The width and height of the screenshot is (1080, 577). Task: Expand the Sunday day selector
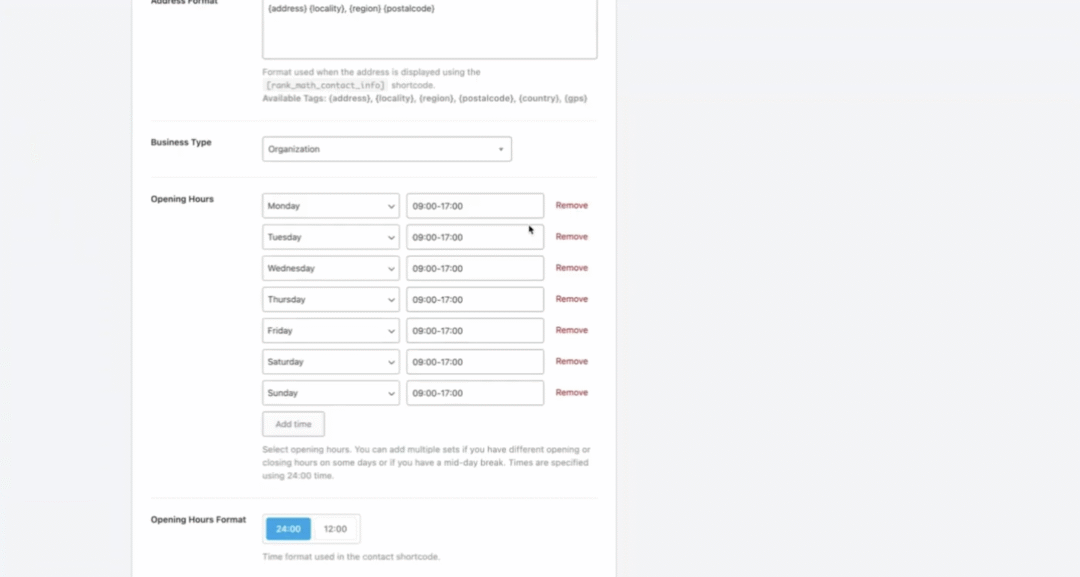click(330, 393)
